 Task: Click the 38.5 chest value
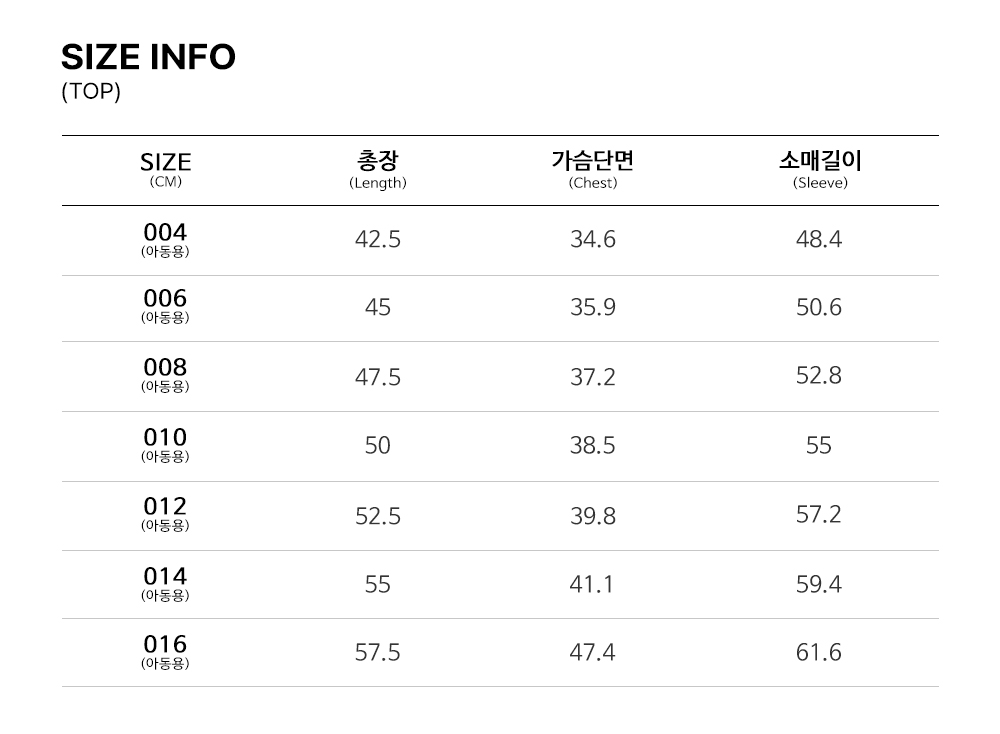593,446
